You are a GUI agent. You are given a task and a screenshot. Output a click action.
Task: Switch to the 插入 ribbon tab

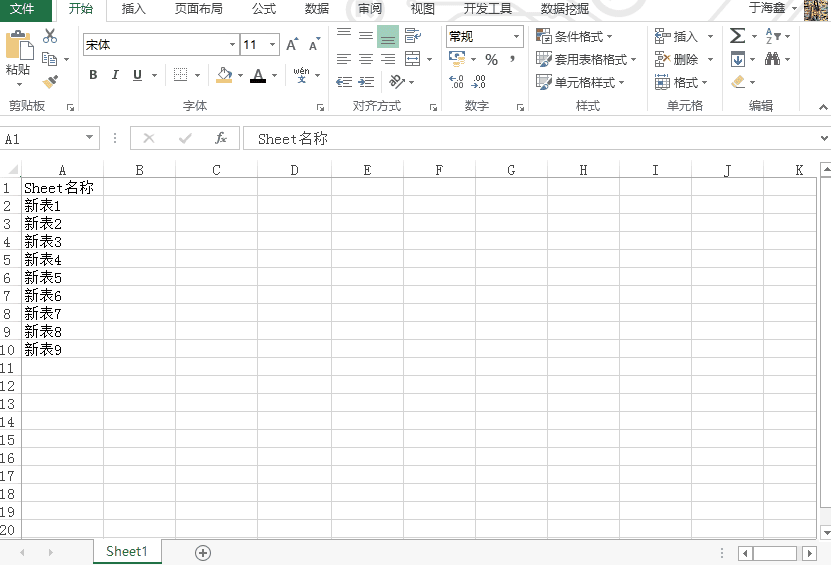pos(133,9)
